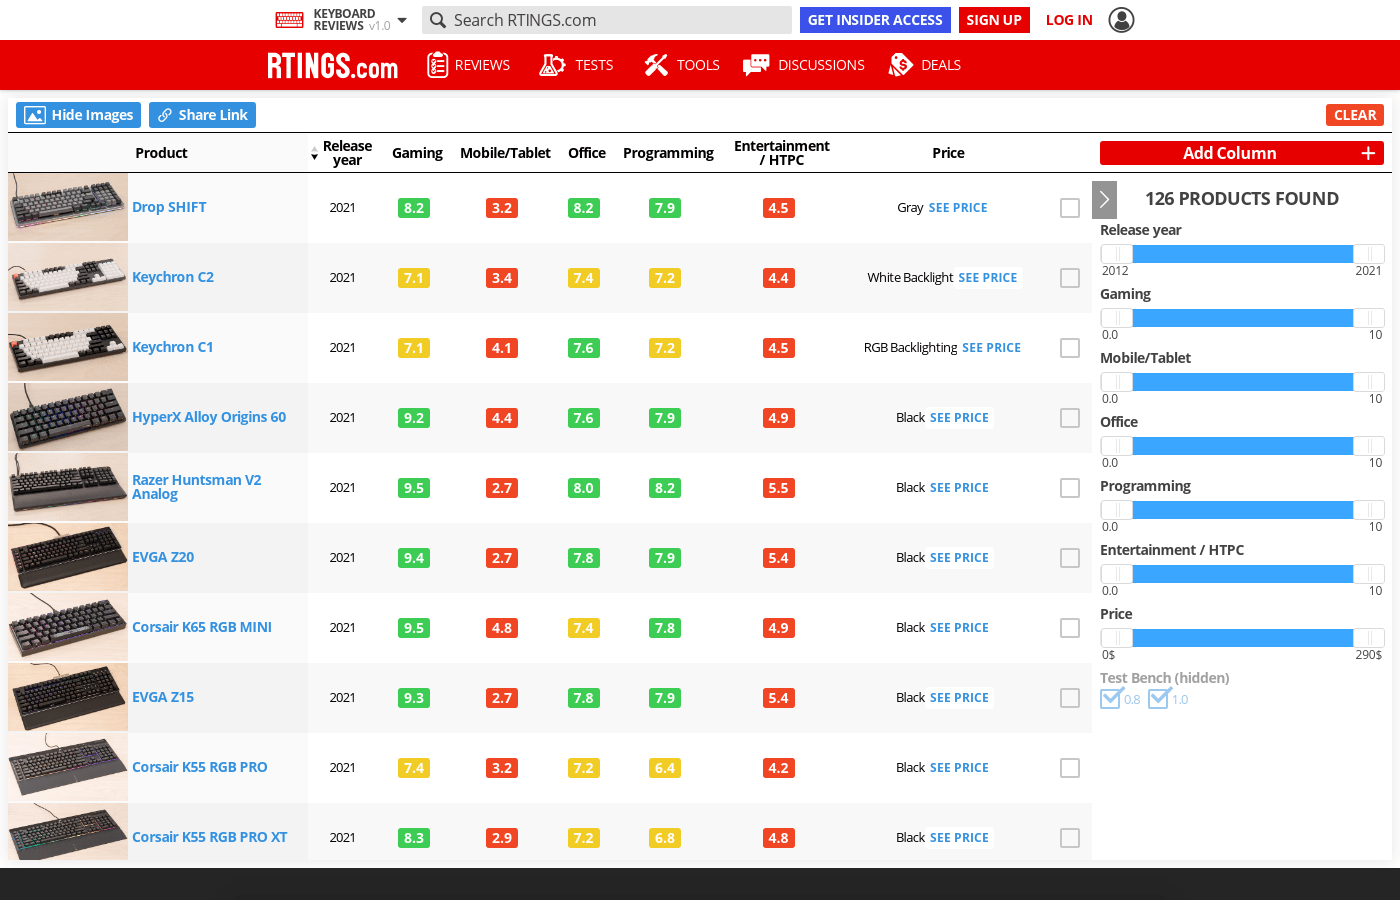1400x900 pixels.
Task: Click the Corsair K55 RGB PRO thumbnail
Action: tap(68, 767)
